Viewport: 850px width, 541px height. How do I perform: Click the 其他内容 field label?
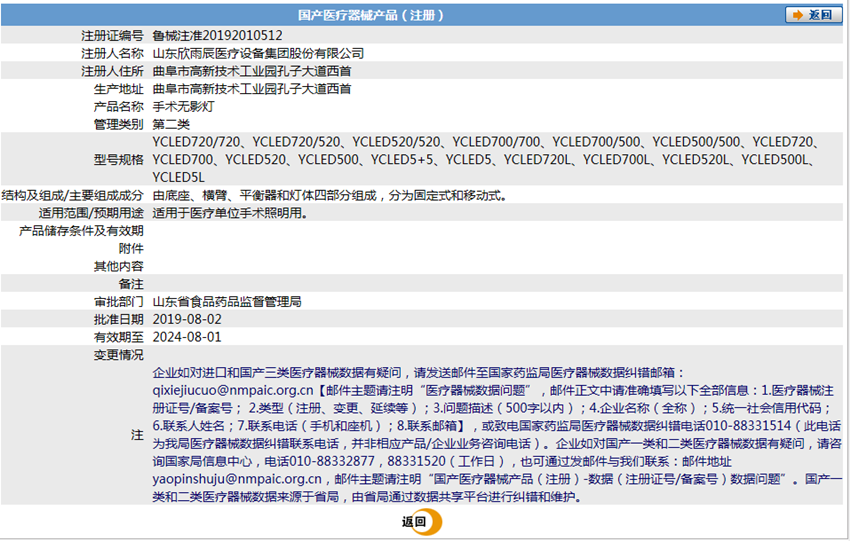[x=119, y=267]
